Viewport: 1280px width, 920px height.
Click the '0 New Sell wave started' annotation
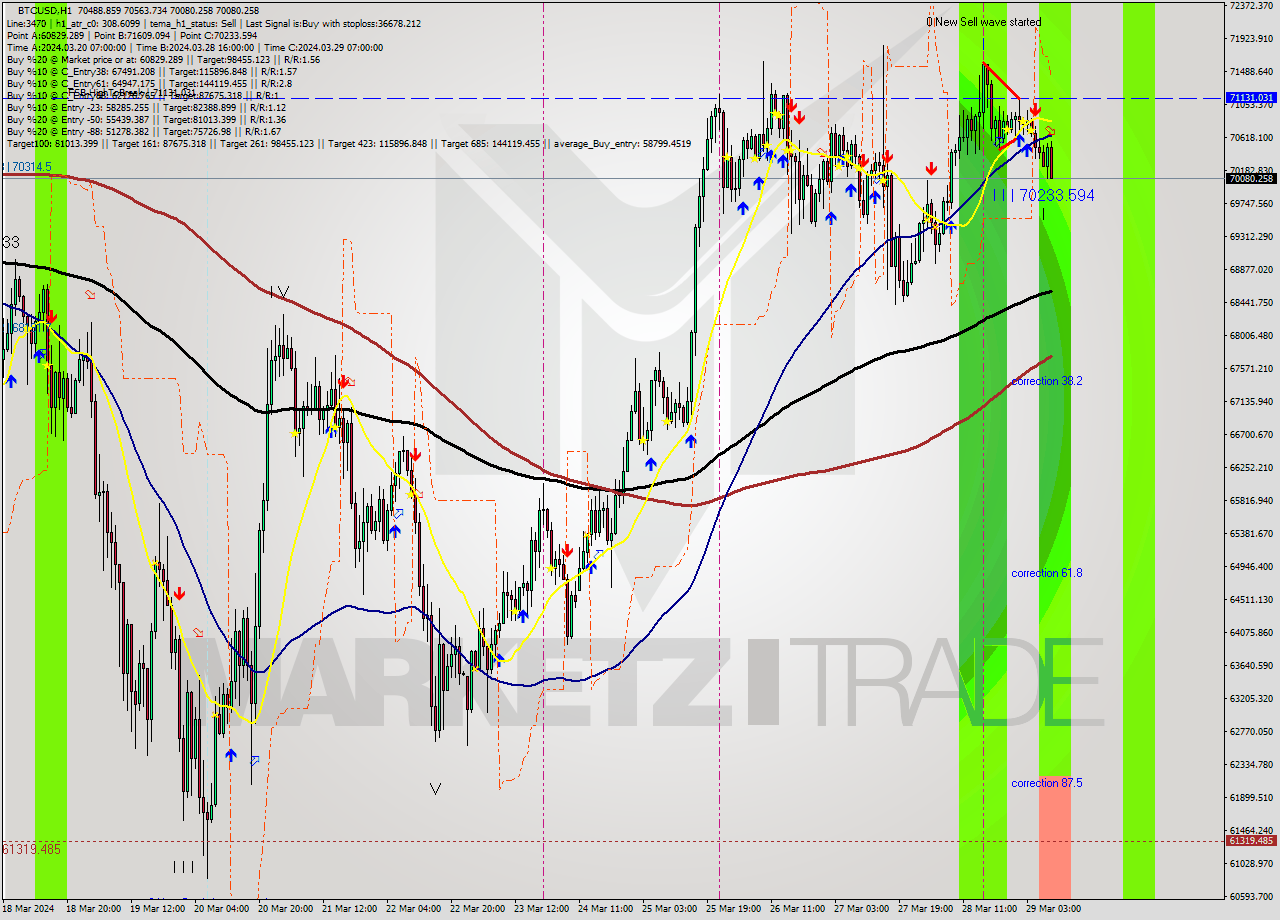click(x=983, y=22)
